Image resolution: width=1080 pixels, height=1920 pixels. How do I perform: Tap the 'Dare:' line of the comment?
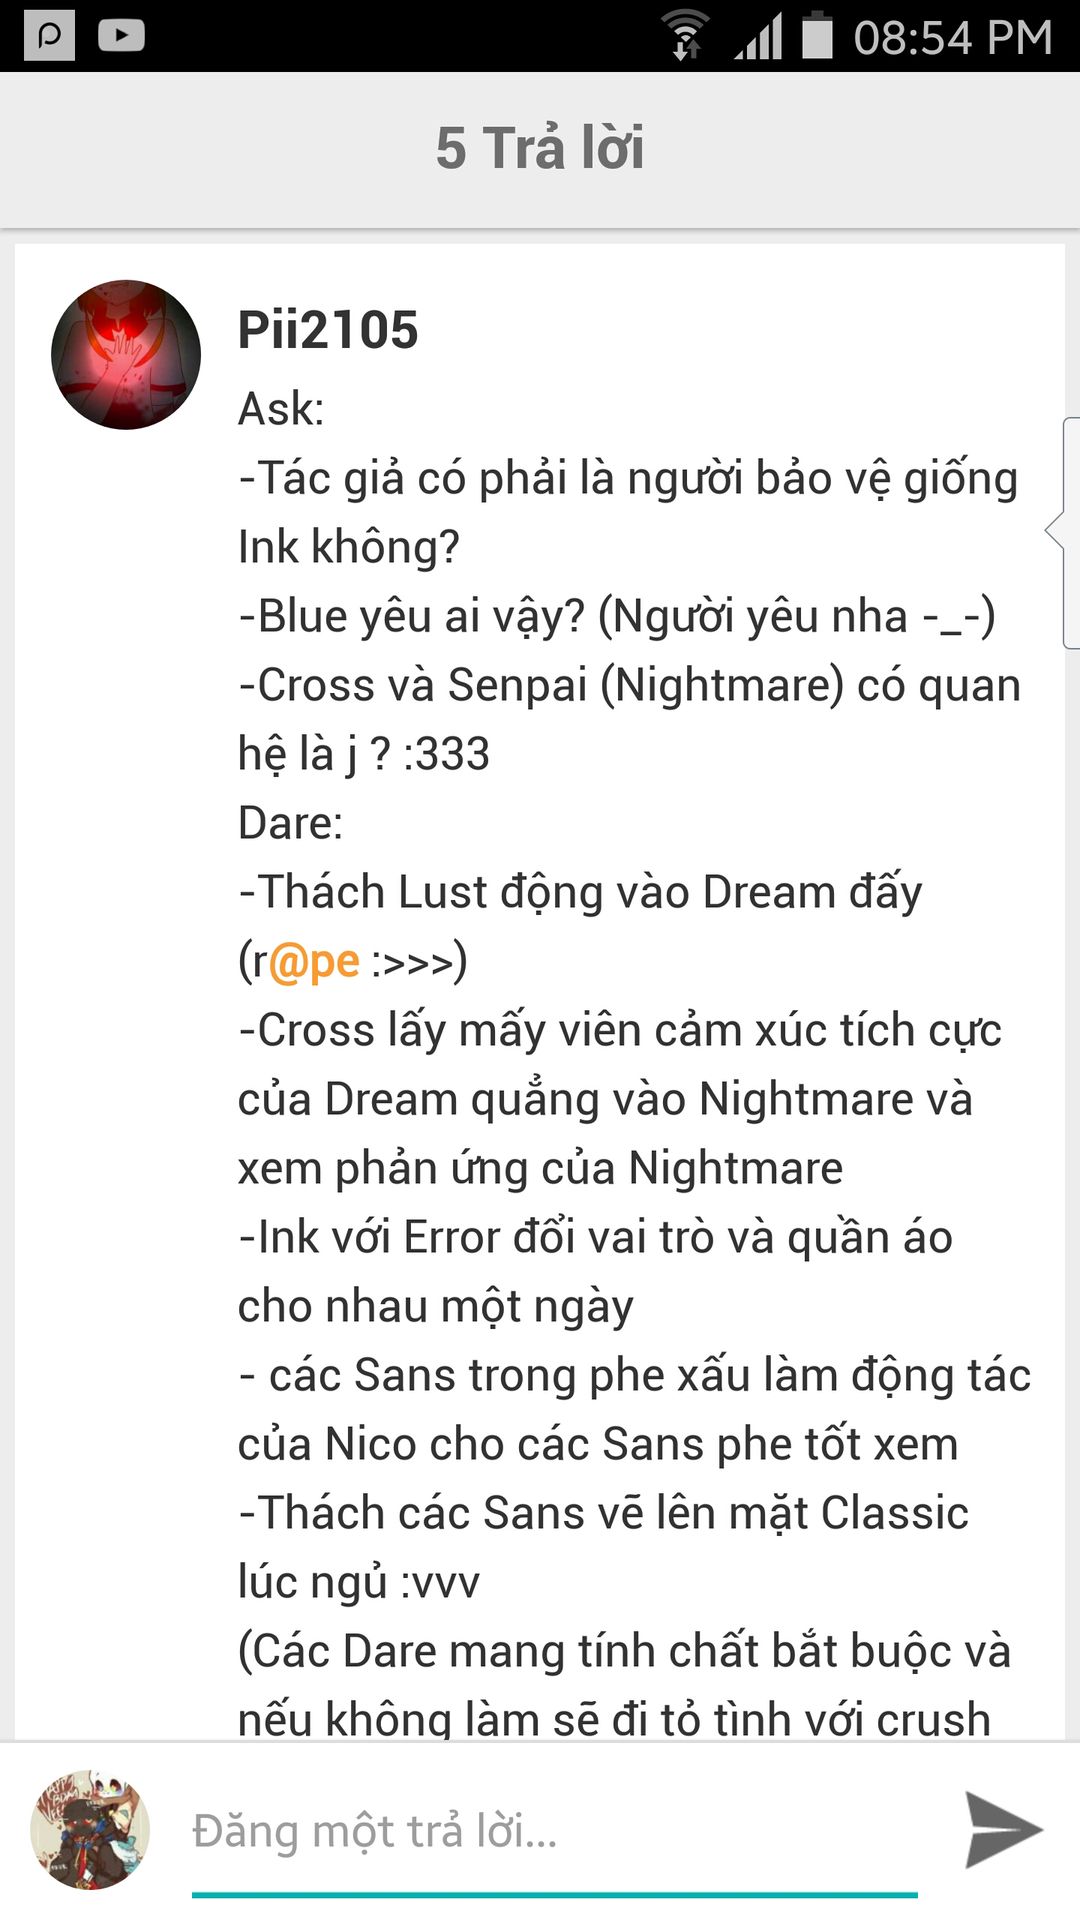tap(290, 823)
